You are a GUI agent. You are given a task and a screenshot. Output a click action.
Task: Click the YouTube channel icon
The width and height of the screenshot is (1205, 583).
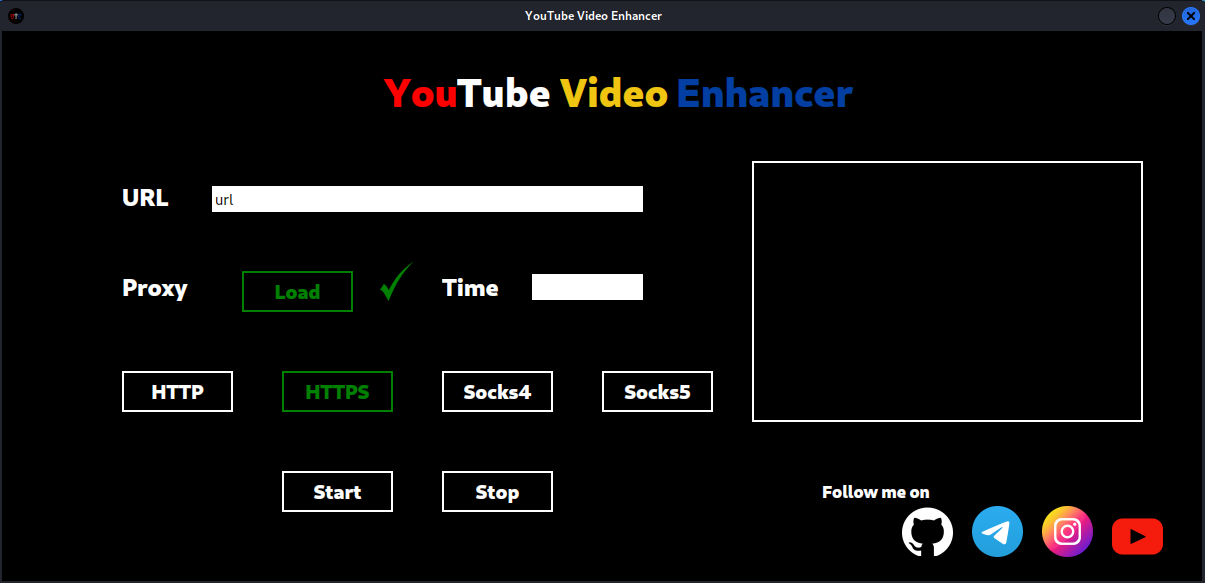[x=1137, y=535]
